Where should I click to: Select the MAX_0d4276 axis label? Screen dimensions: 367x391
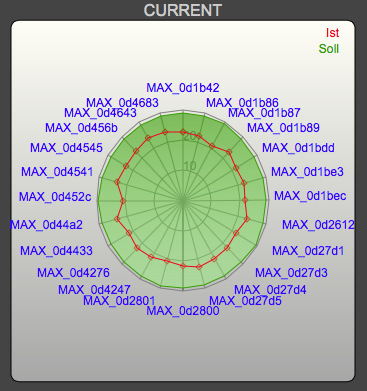(73, 273)
